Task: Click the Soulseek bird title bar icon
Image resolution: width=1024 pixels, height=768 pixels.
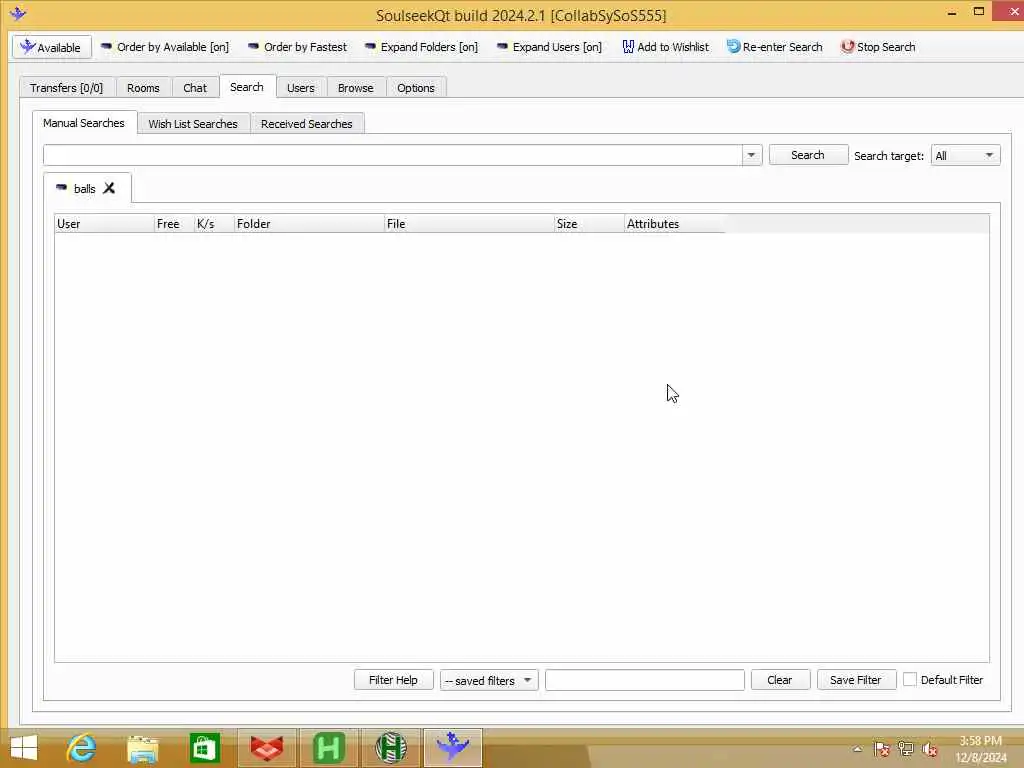Action: (18, 13)
